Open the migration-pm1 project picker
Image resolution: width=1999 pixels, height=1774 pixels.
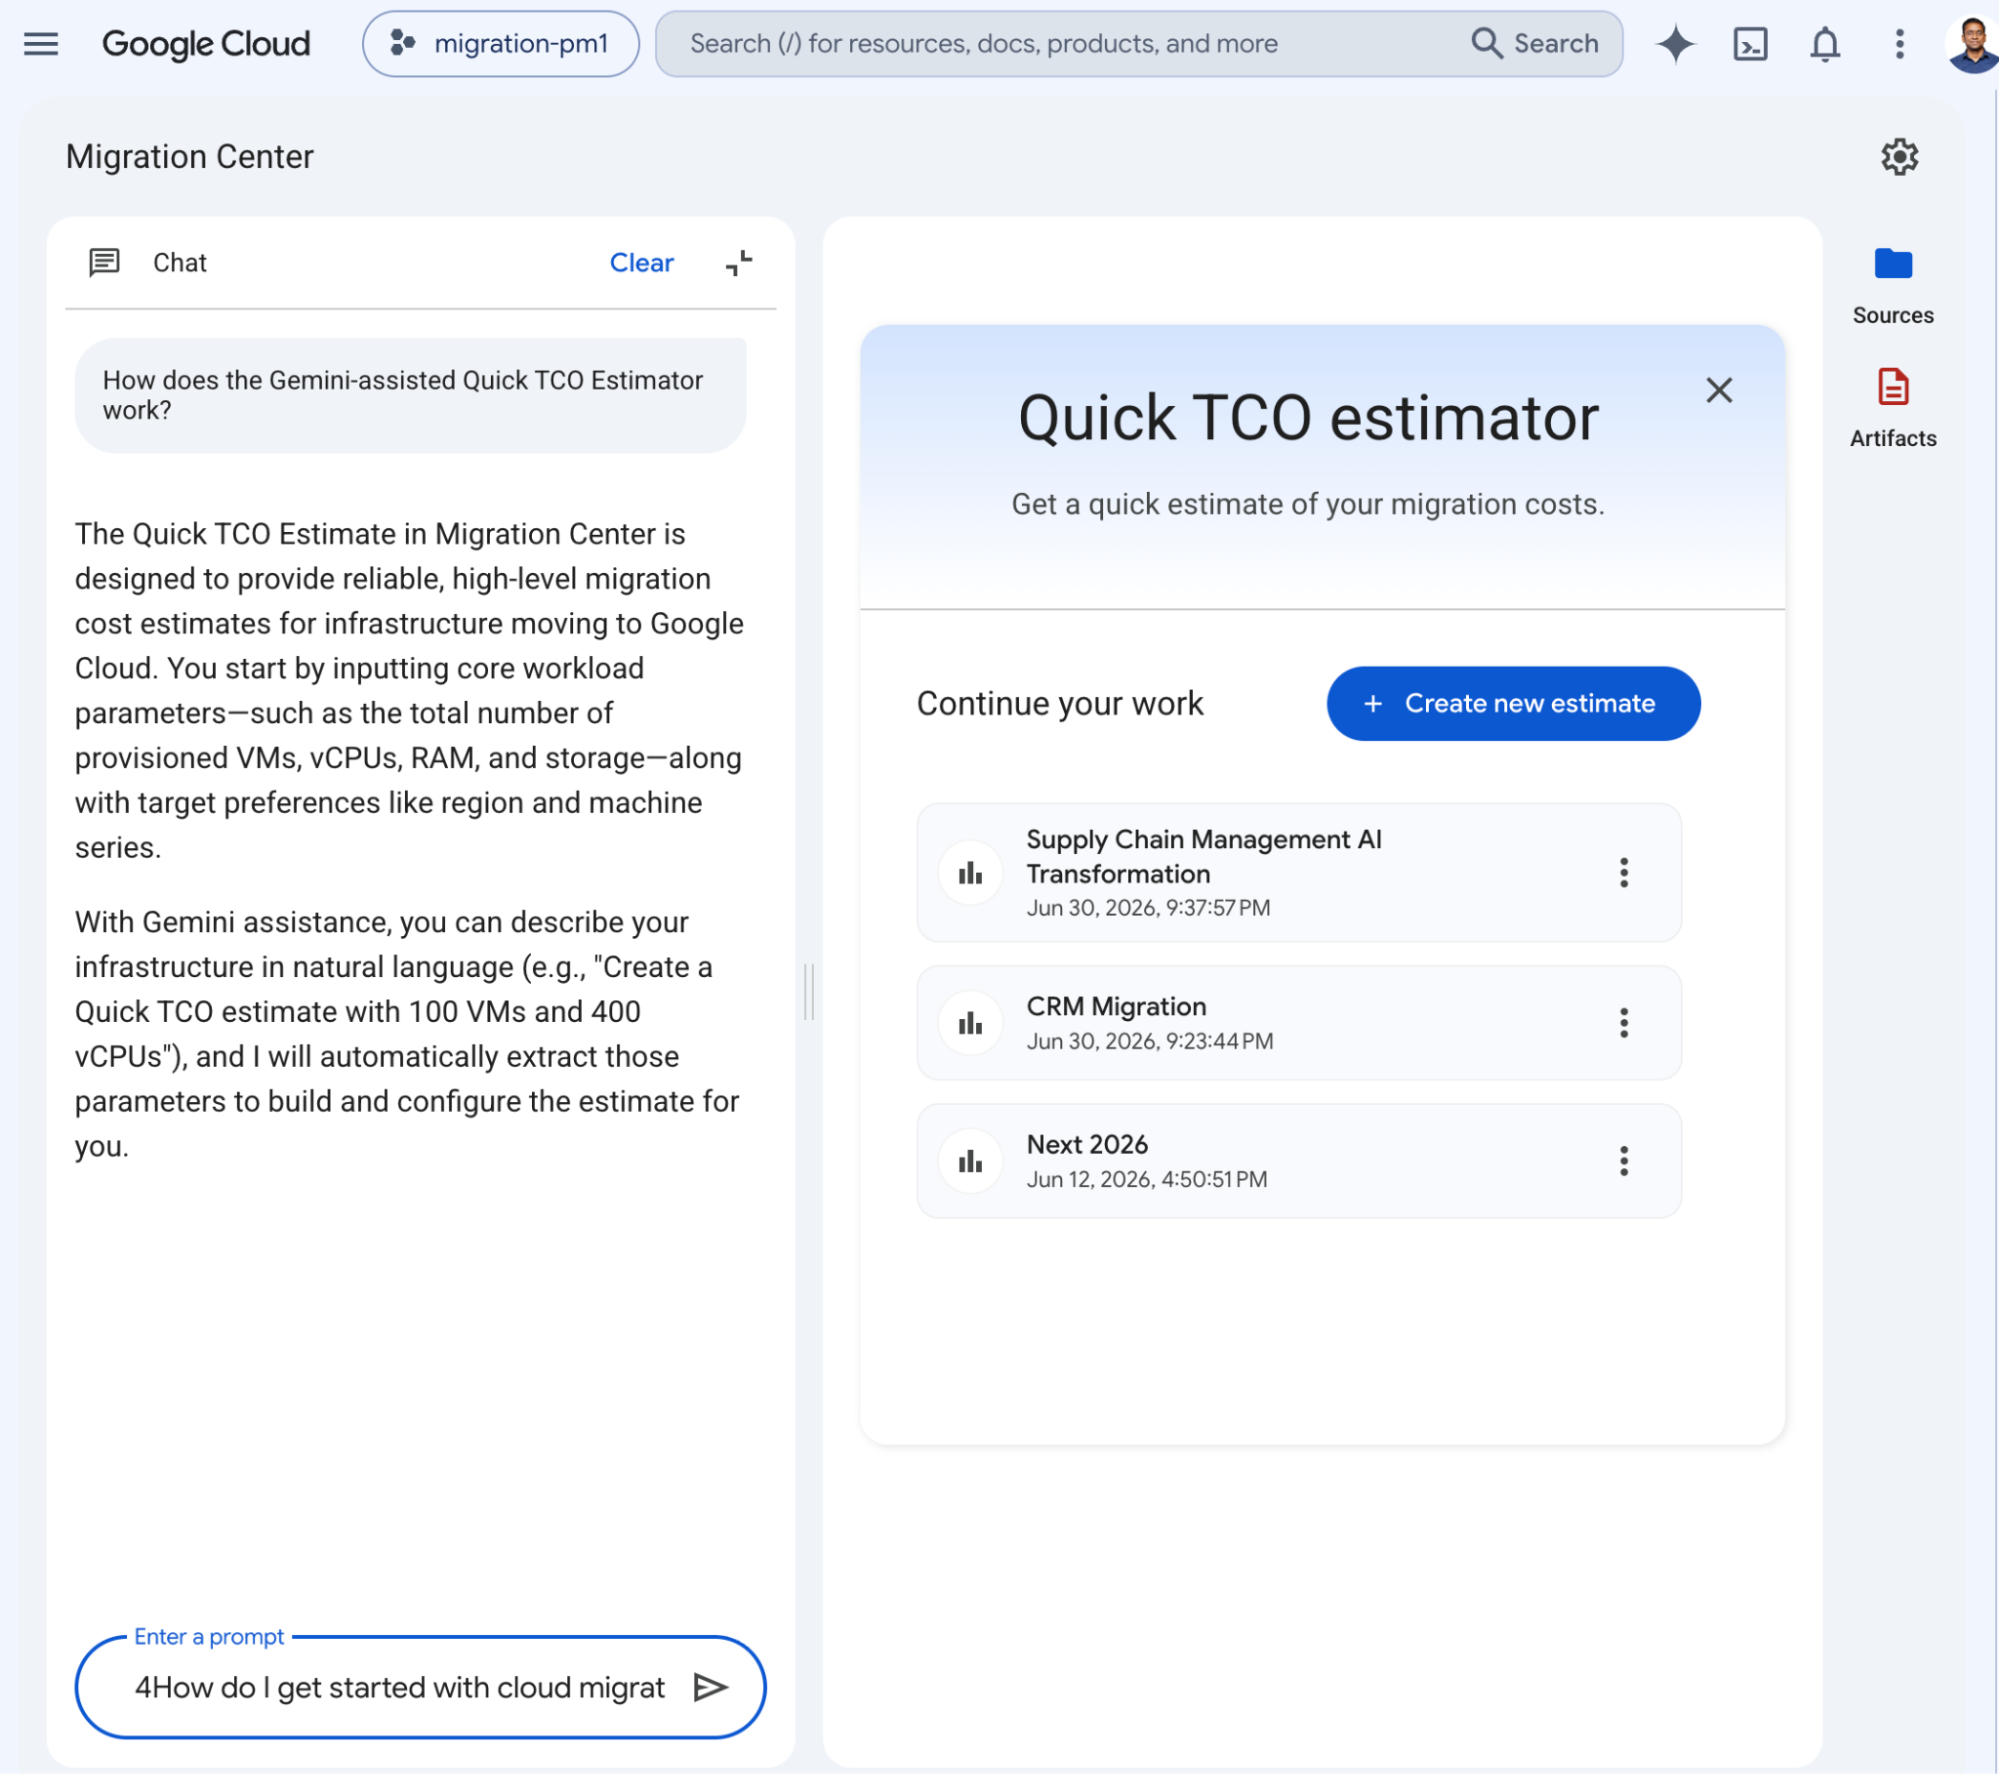coord(500,44)
